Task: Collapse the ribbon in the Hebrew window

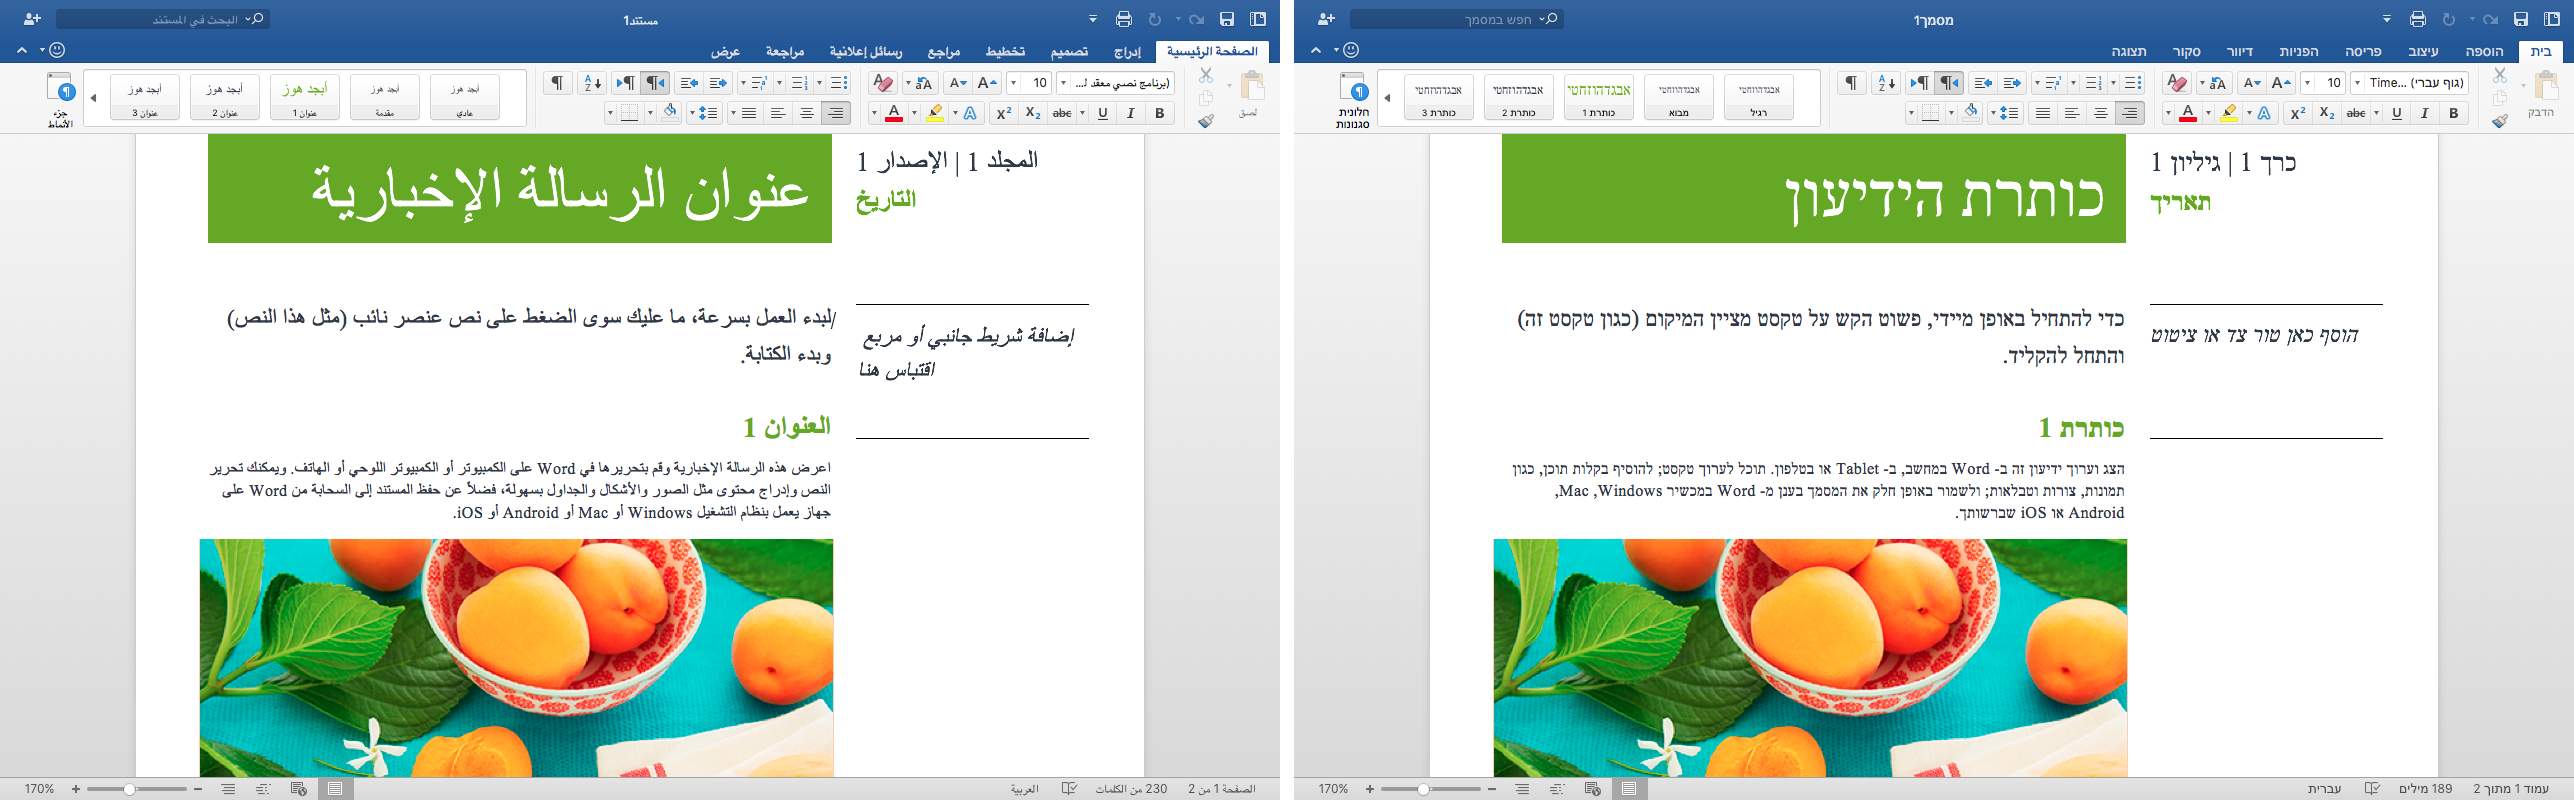Action: (1316, 50)
